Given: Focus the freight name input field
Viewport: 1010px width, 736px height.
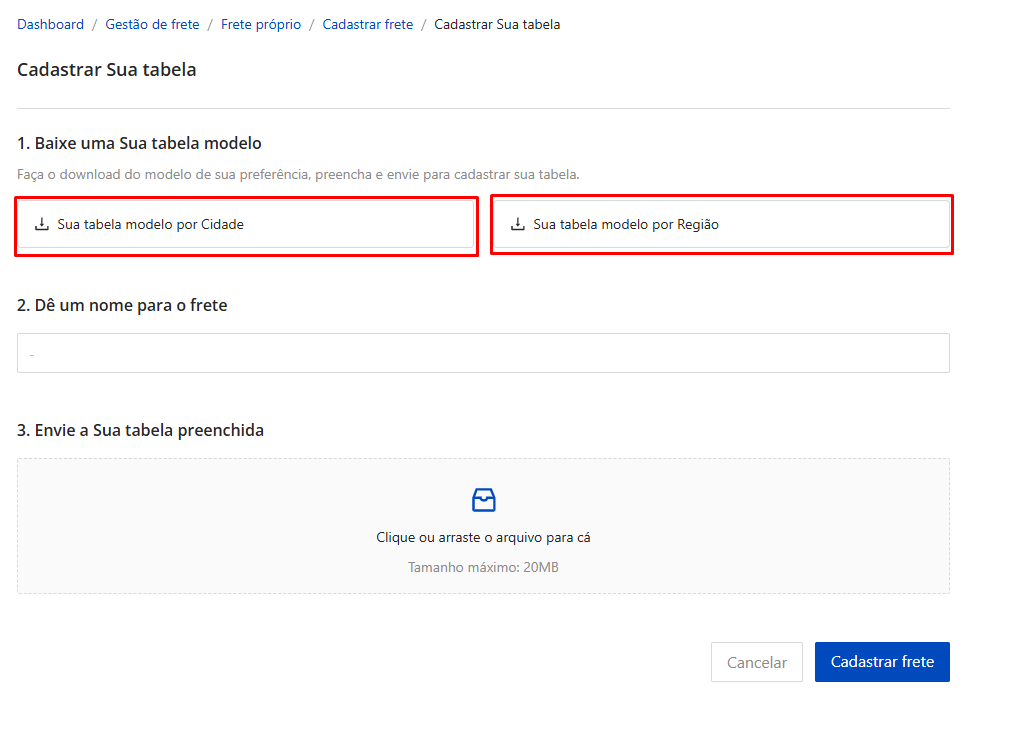Looking at the screenshot, I should 483,353.
